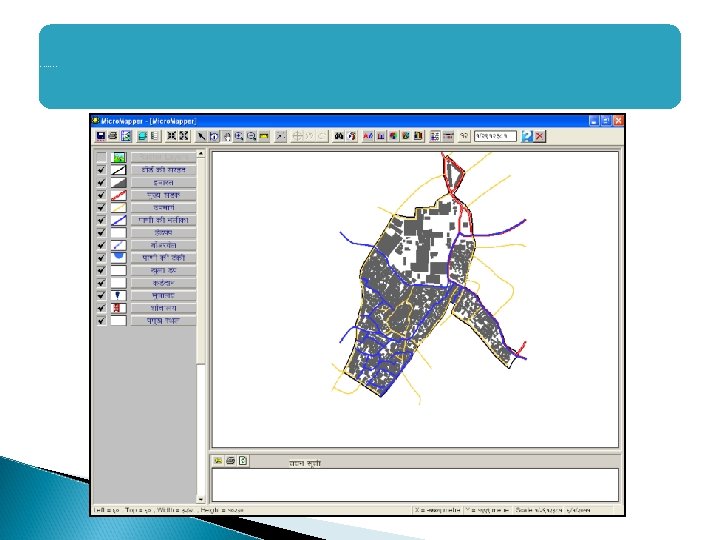Click the green theme icon before the bar chart
Image resolution: width=720 pixels, height=540 pixels.
pos(405,136)
